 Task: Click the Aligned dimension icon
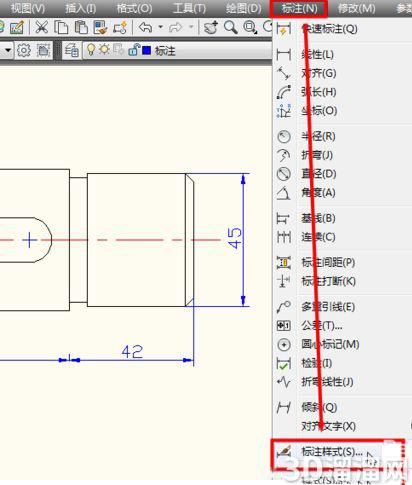[x=284, y=73]
